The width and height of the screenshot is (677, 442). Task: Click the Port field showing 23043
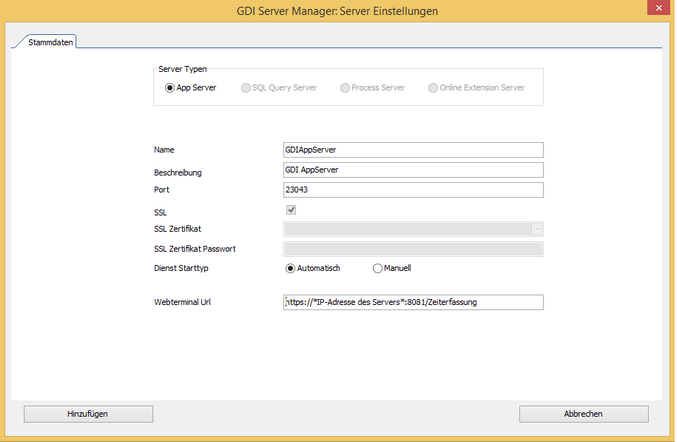pyautogui.click(x=413, y=190)
